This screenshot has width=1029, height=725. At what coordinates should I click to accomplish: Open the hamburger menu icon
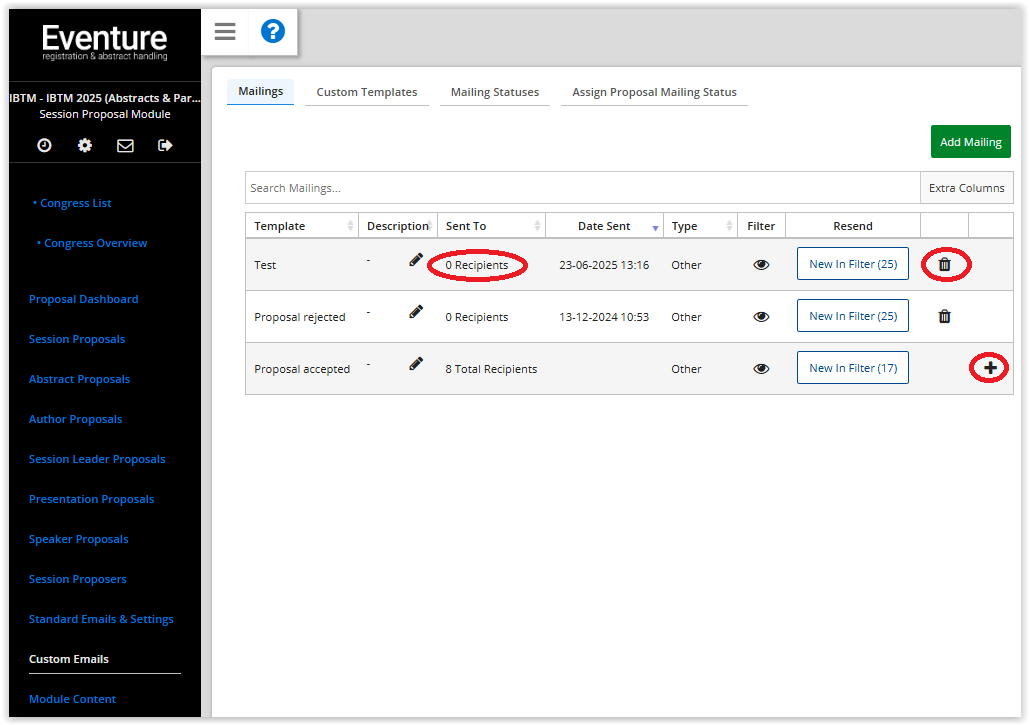pos(225,32)
